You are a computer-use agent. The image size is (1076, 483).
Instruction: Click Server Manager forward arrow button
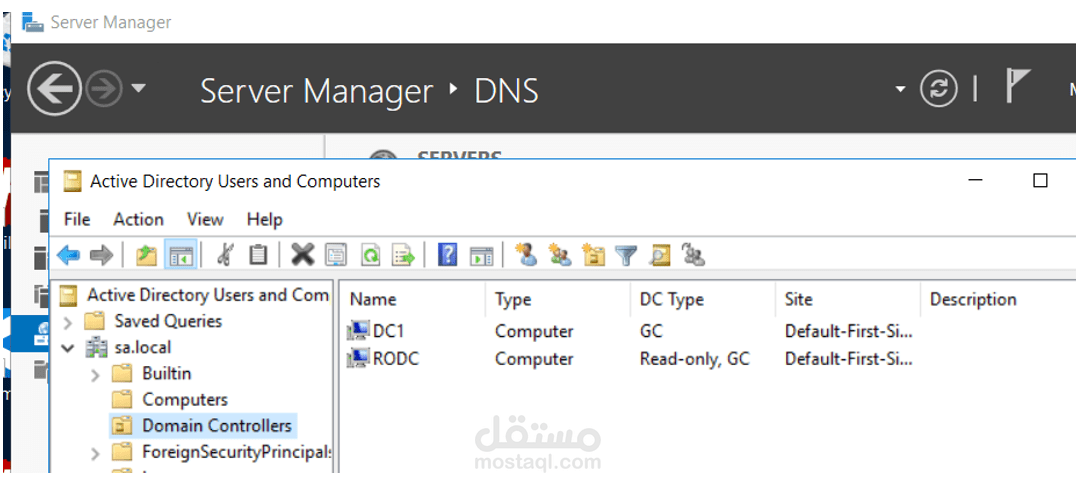click(104, 89)
